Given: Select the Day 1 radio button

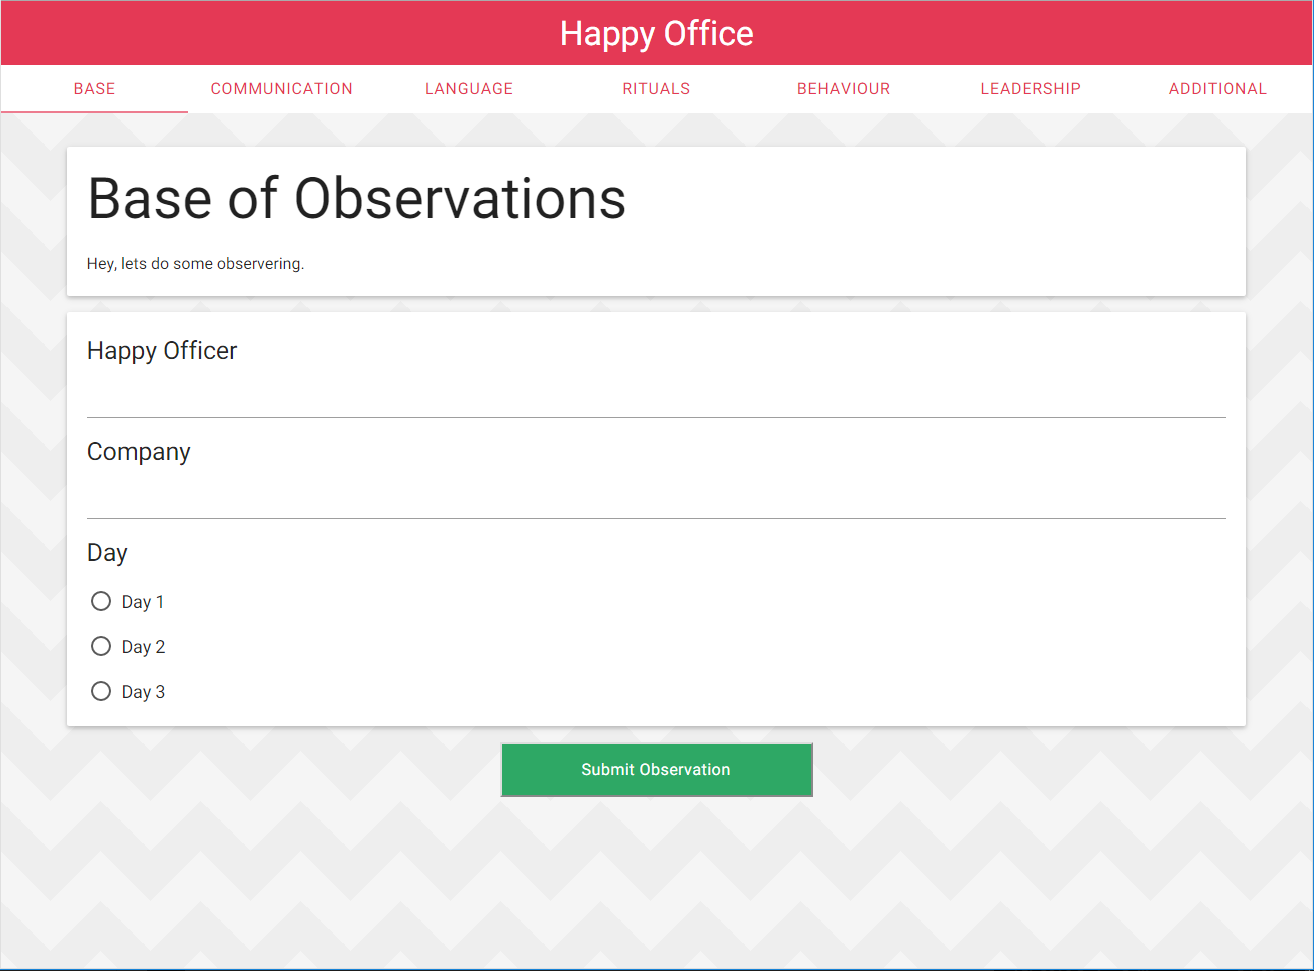Looking at the screenshot, I should (x=101, y=601).
